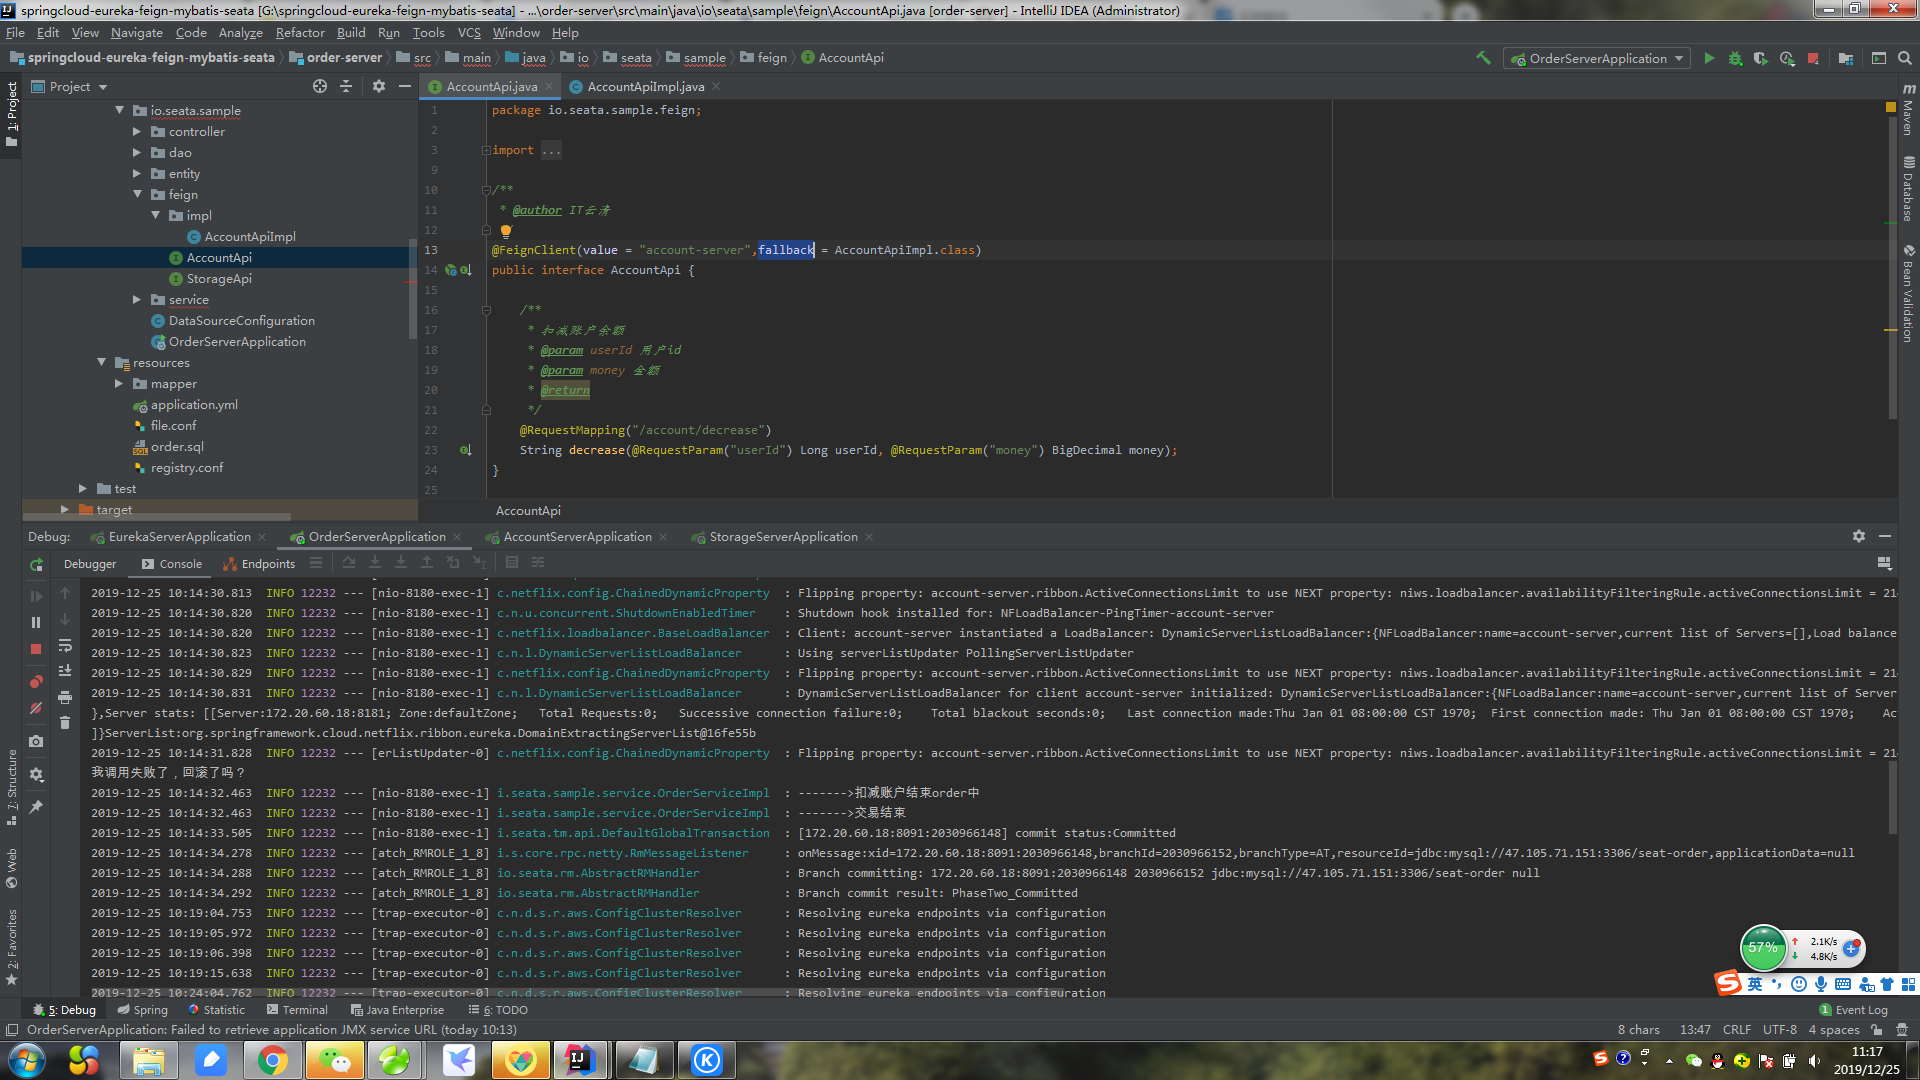Click the console vertical scrollbar
This screenshot has width=1920, height=1080.
click(x=1892, y=798)
